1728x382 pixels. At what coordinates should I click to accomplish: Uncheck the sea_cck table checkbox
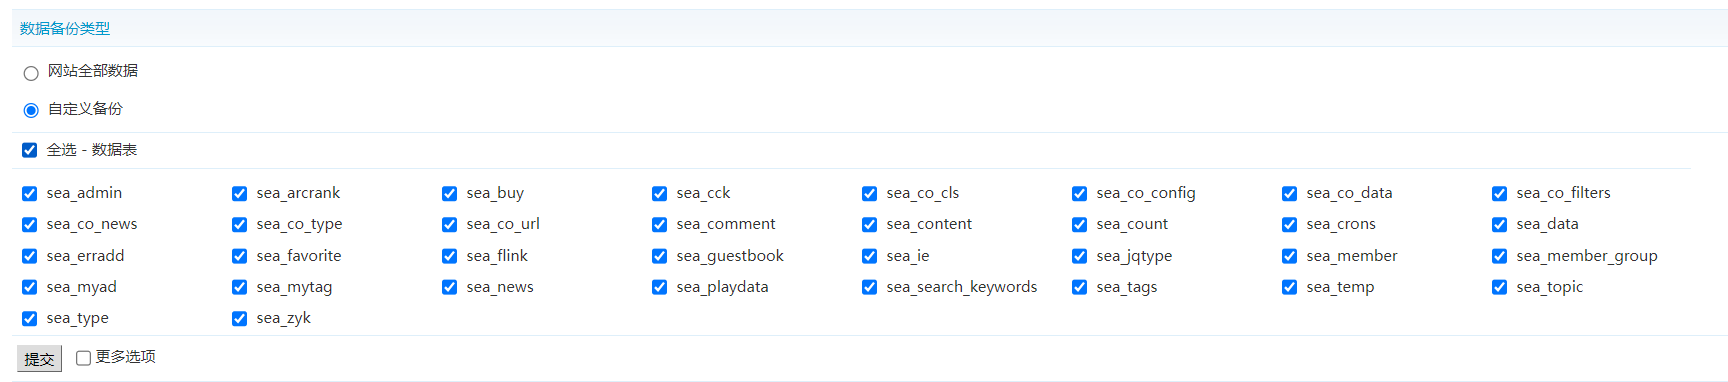tap(660, 194)
